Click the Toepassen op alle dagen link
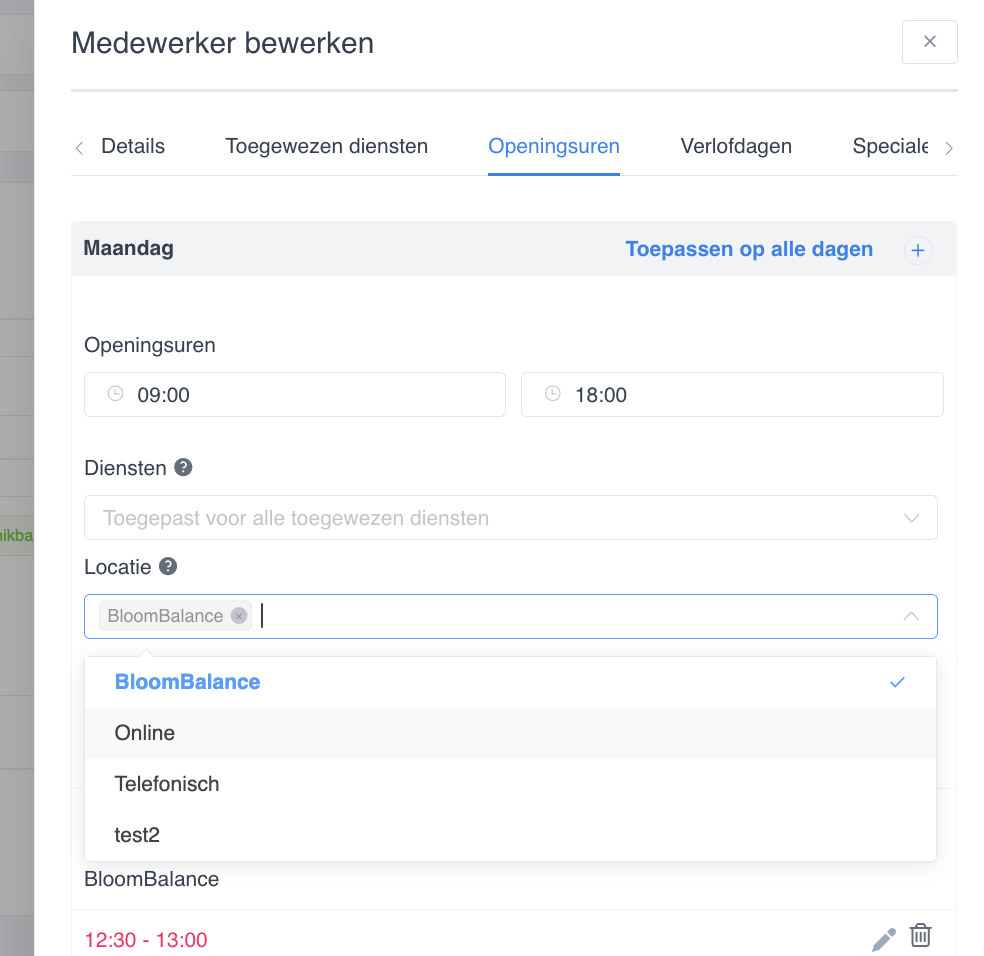Viewport: 984px width, 956px height. (749, 249)
